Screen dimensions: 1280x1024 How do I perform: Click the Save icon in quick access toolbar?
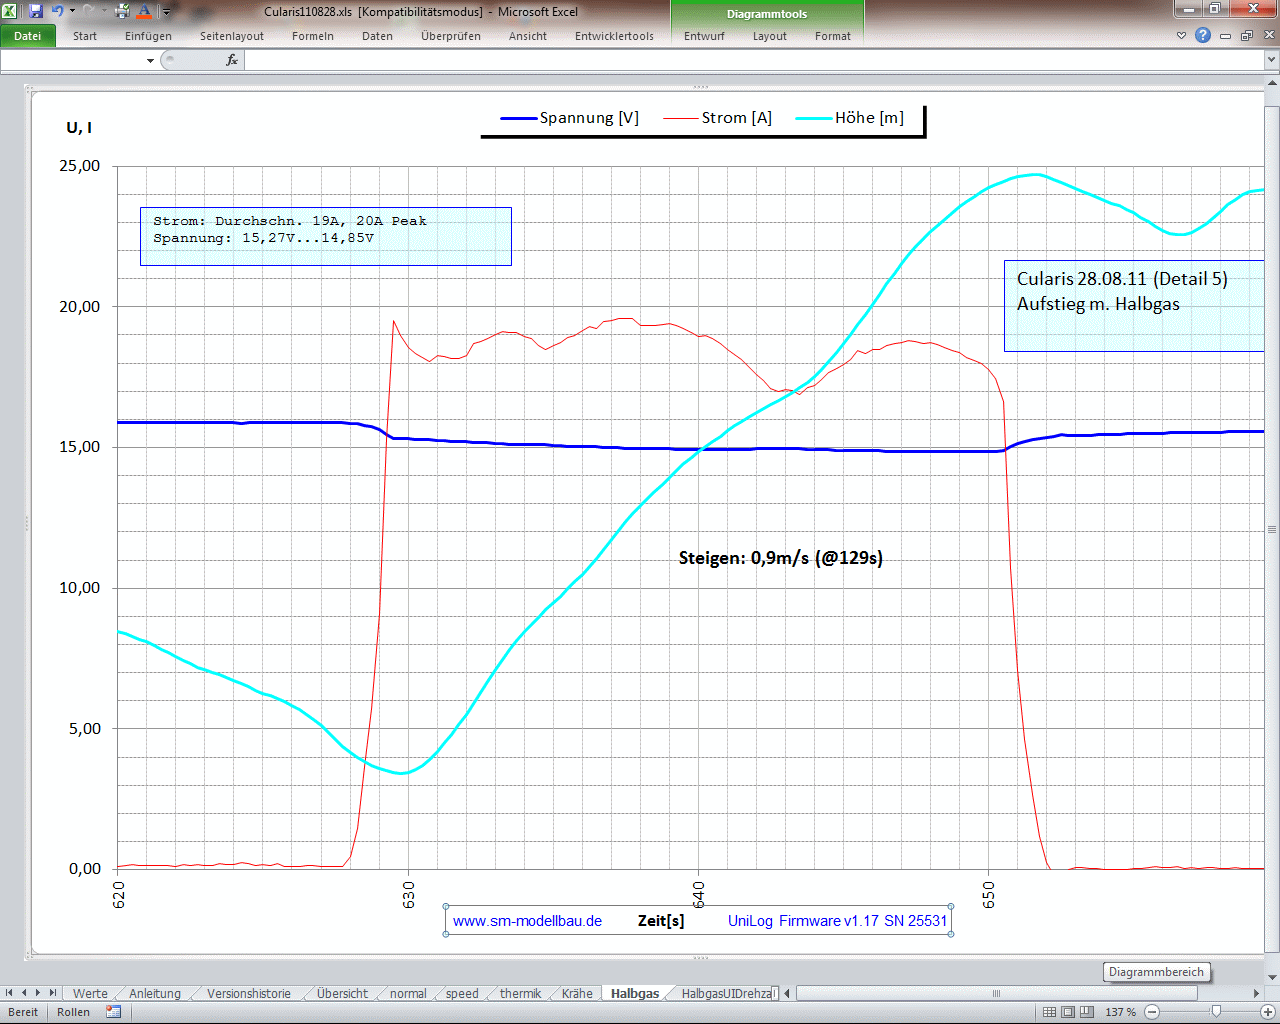coord(36,11)
